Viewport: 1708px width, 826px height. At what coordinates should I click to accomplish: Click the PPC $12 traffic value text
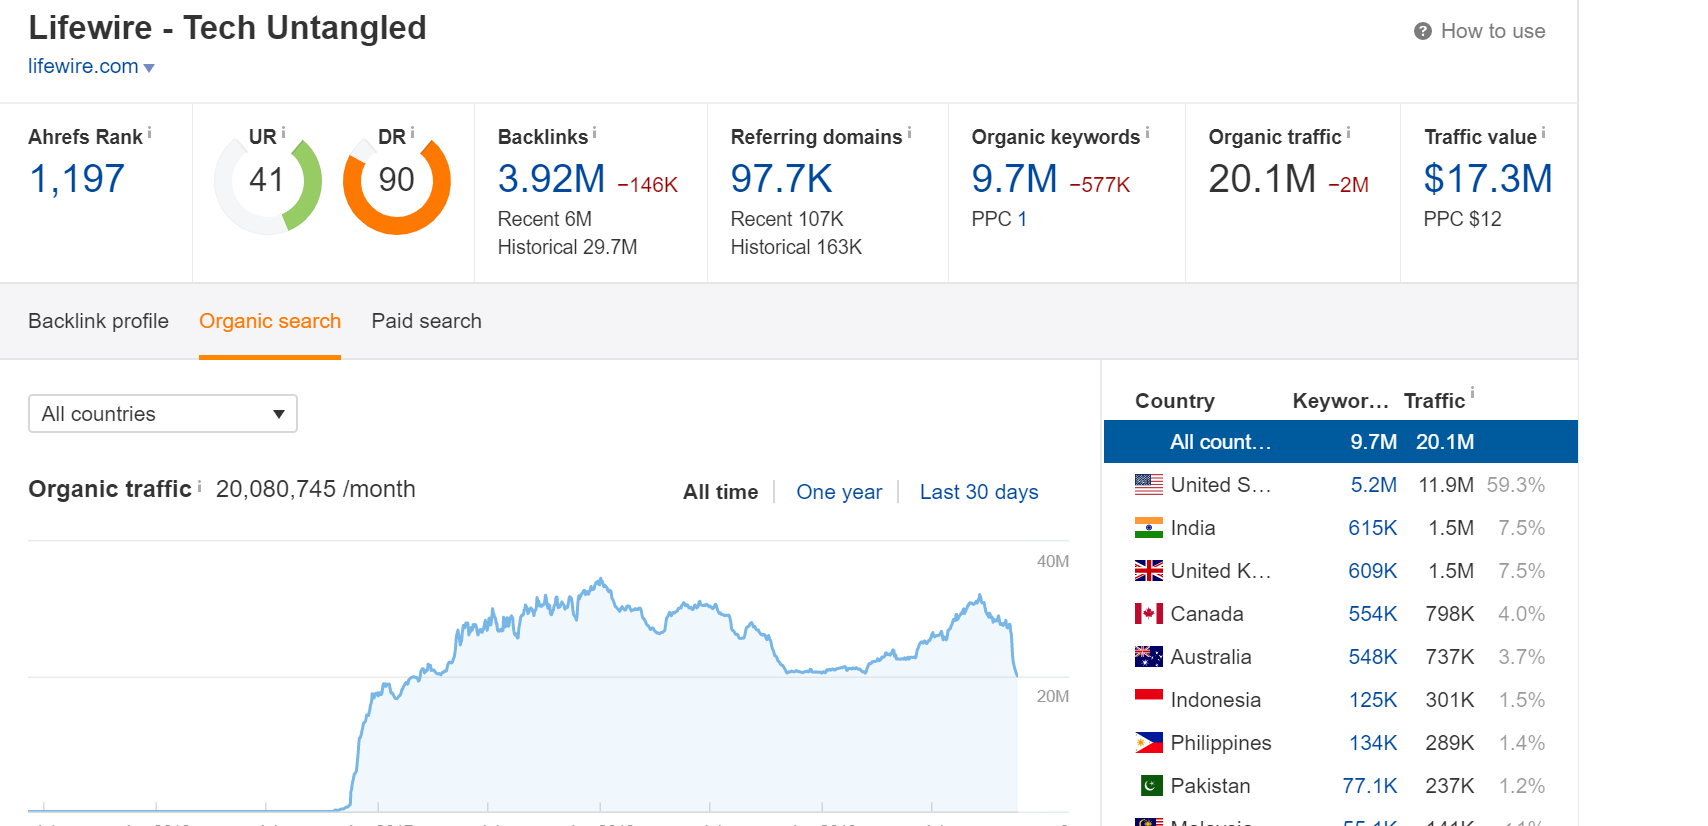click(1462, 219)
